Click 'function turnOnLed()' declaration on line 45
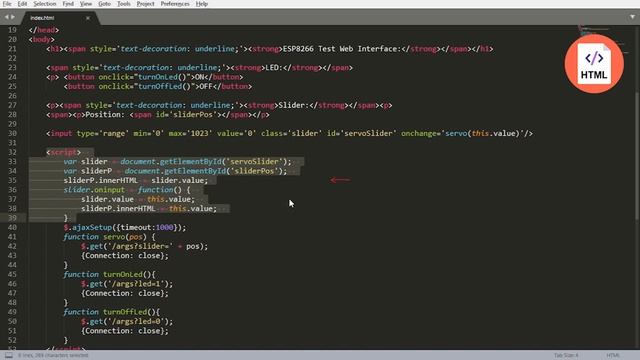 tap(107, 274)
